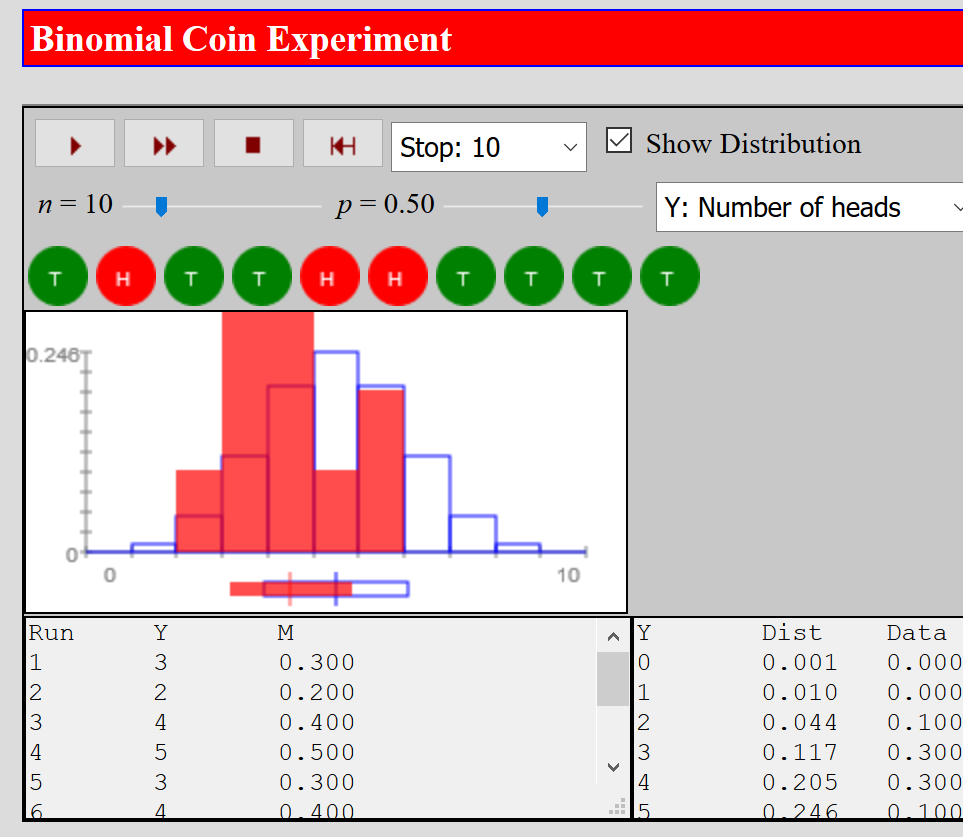Run a single step of the experiment
The width and height of the screenshot is (963, 837).
pyautogui.click(x=75, y=143)
